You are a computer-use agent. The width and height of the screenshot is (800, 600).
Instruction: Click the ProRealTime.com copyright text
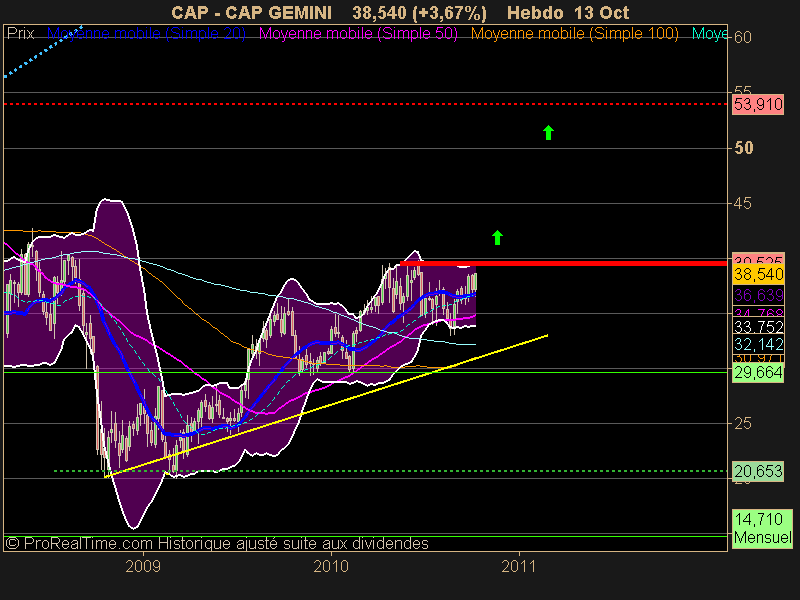pos(216,543)
